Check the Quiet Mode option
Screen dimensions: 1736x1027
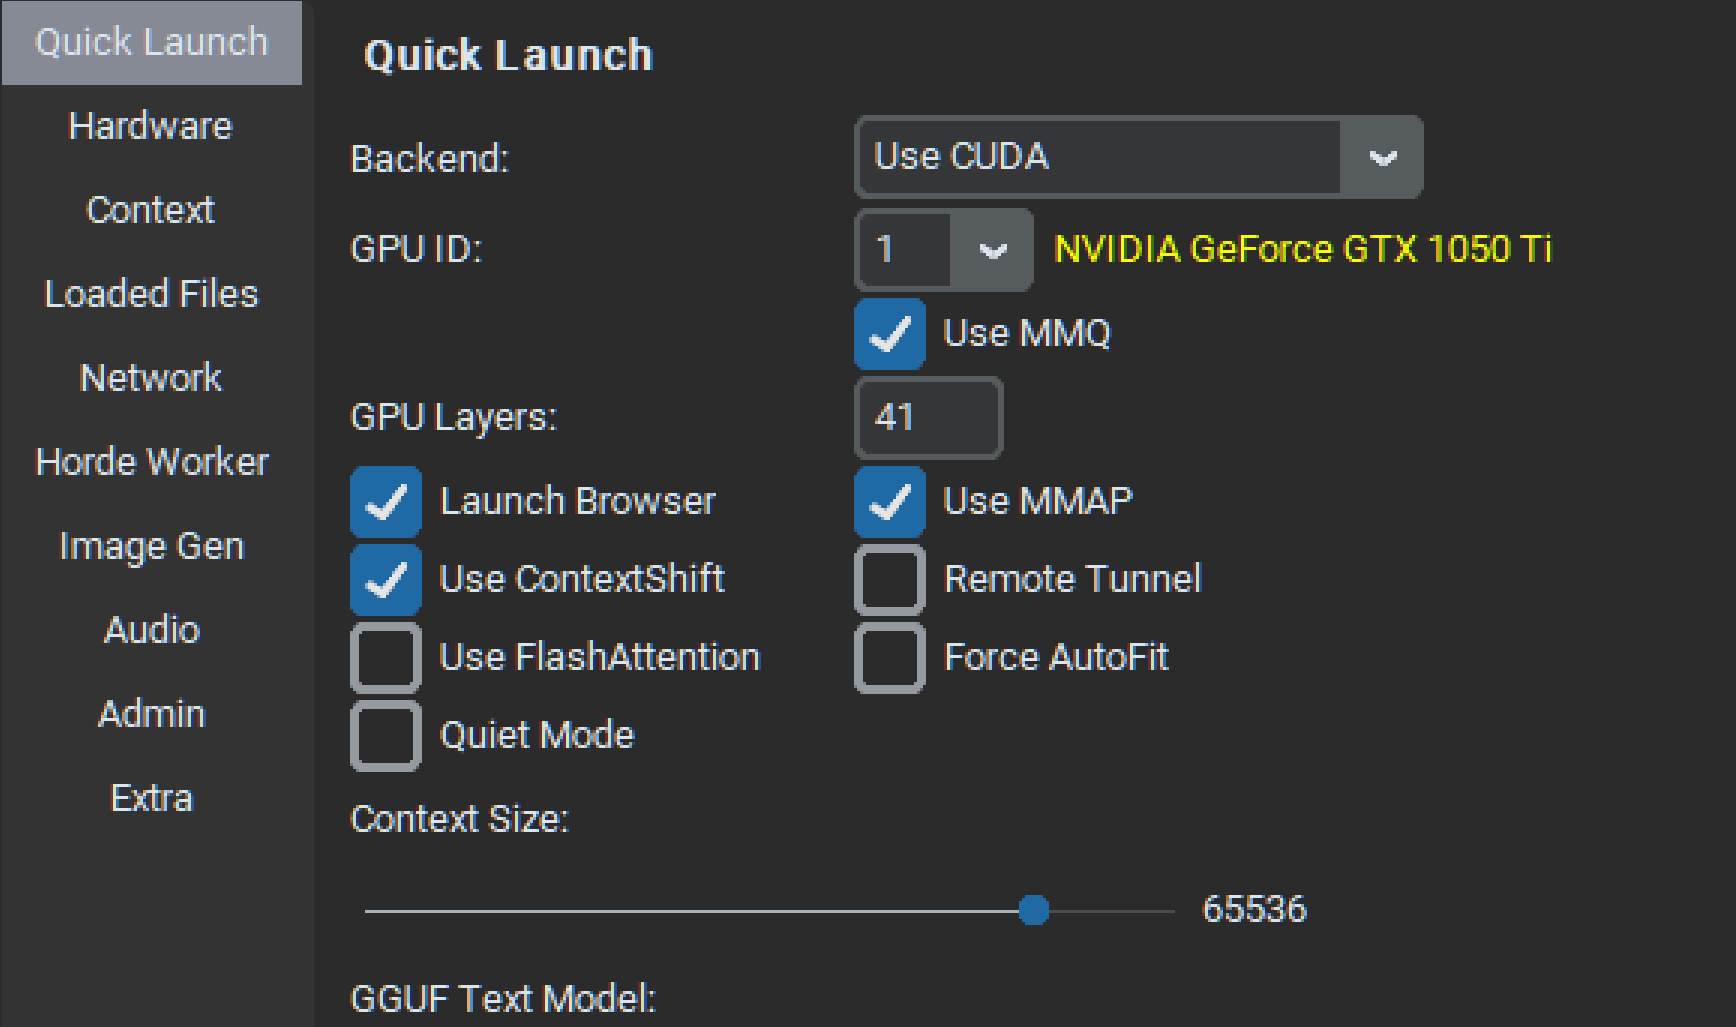386,736
